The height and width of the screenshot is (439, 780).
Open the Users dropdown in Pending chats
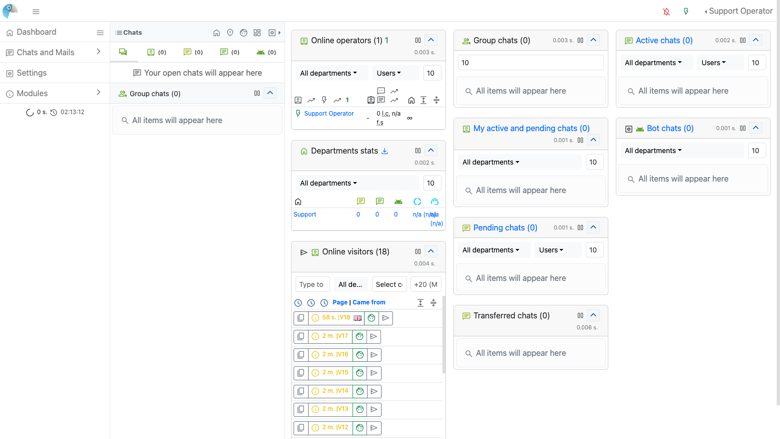click(x=551, y=250)
